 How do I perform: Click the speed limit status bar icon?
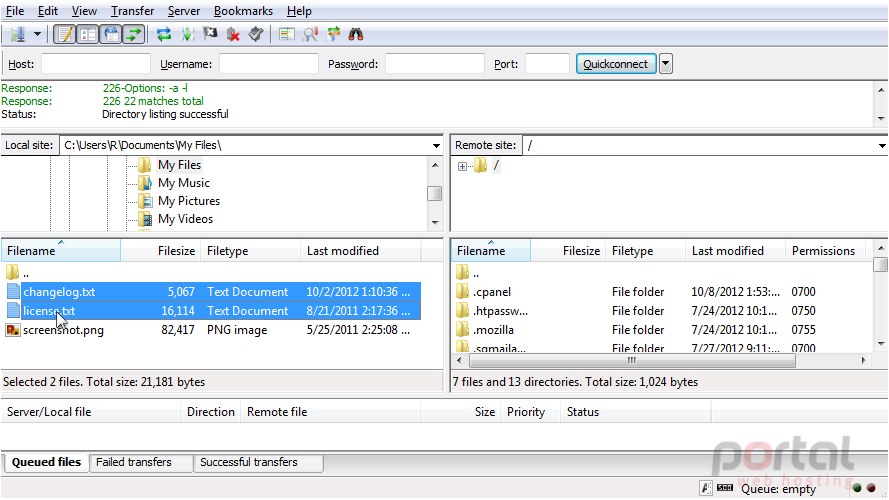click(x=725, y=488)
